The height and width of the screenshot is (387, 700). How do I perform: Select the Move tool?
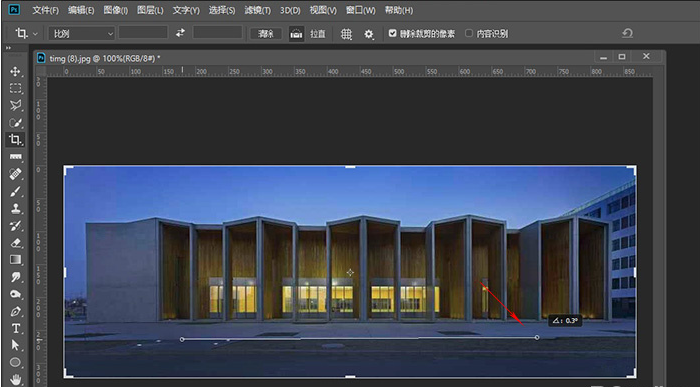[16, 72]
